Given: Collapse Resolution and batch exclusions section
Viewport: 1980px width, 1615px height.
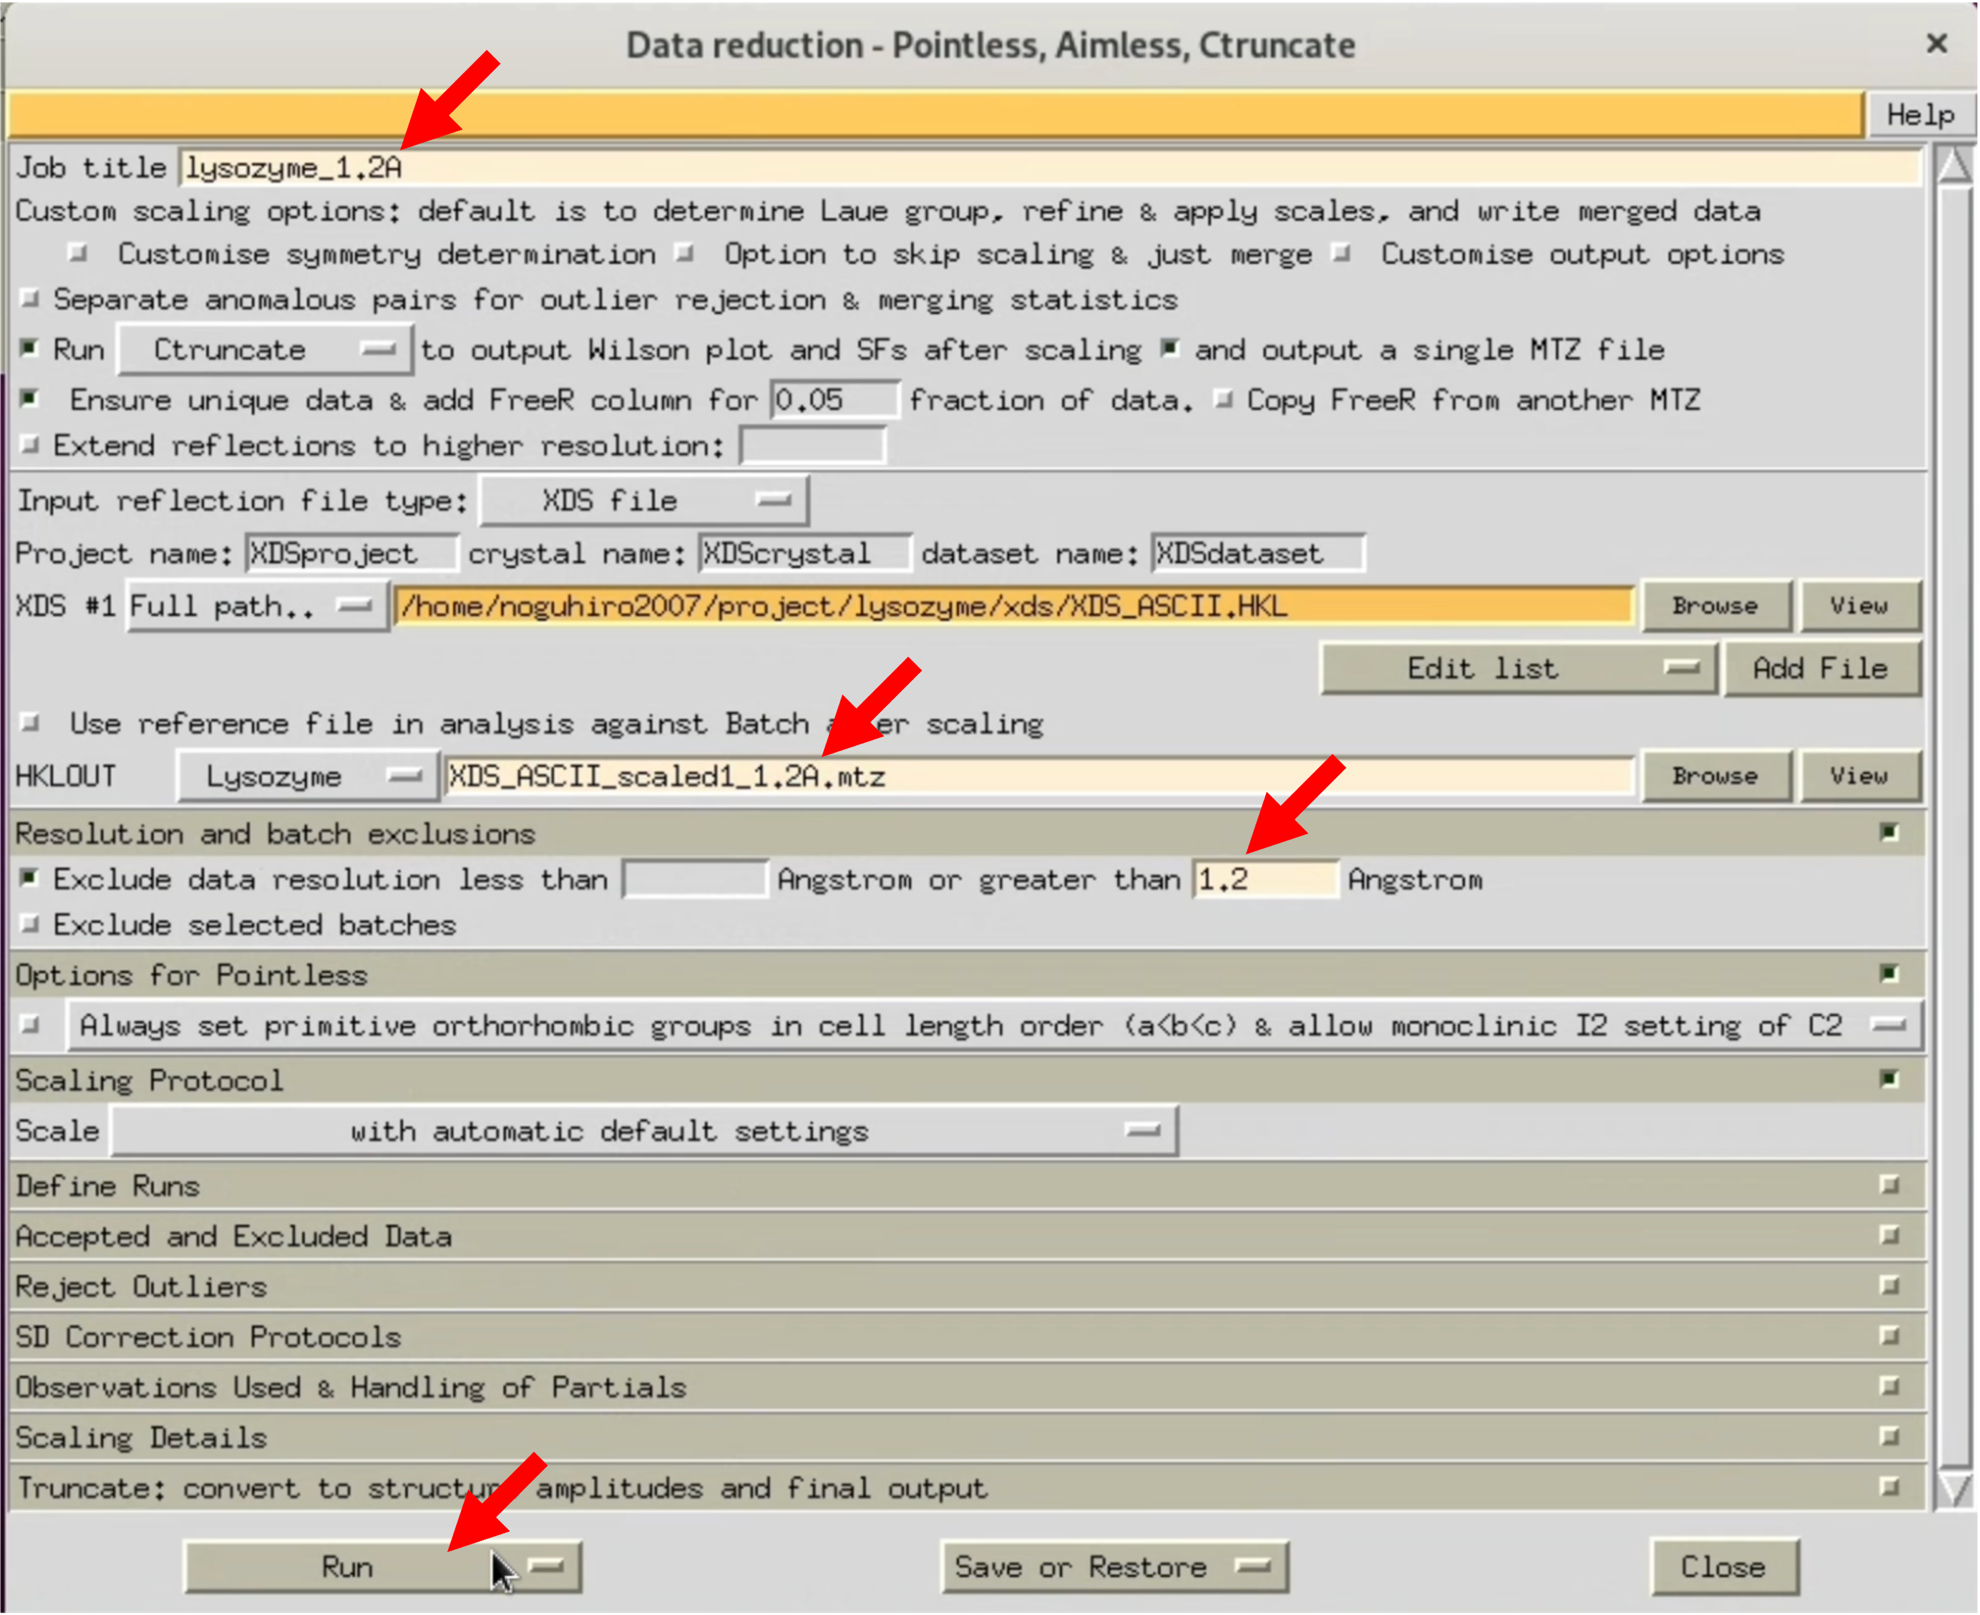Looking at the screenshot, I should click(x=1888, y=832).
